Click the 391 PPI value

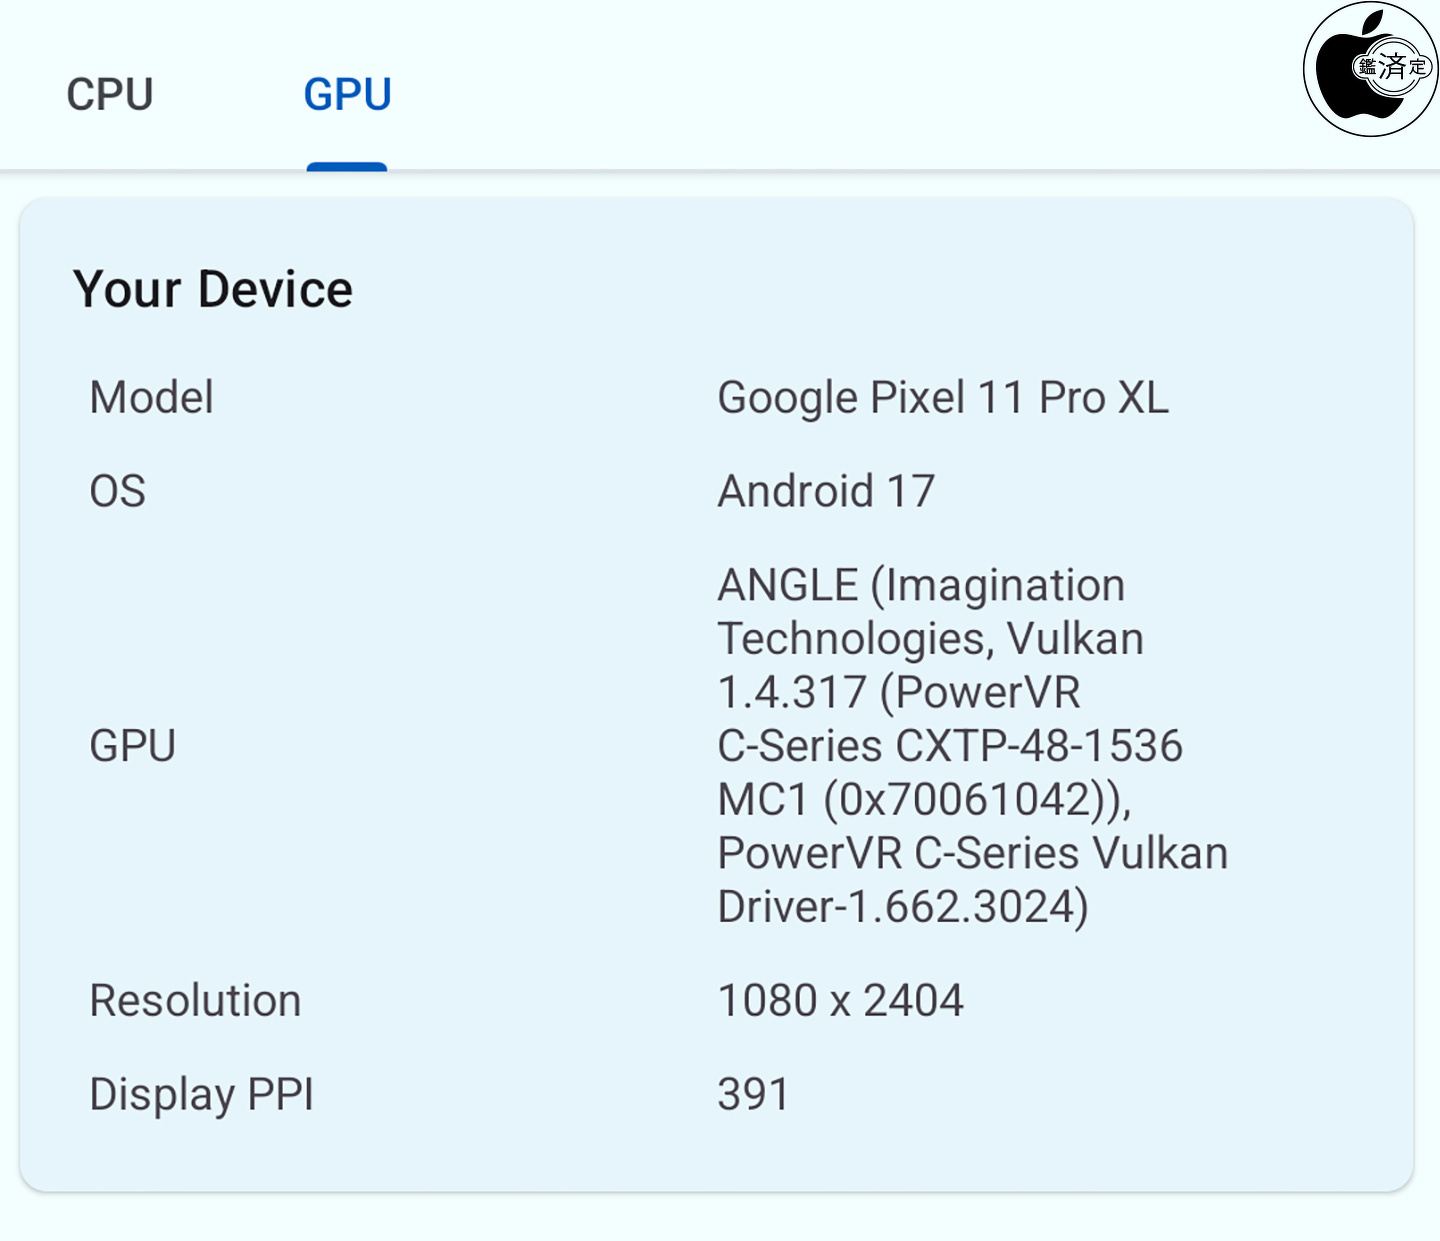[x=753, y=1095]
